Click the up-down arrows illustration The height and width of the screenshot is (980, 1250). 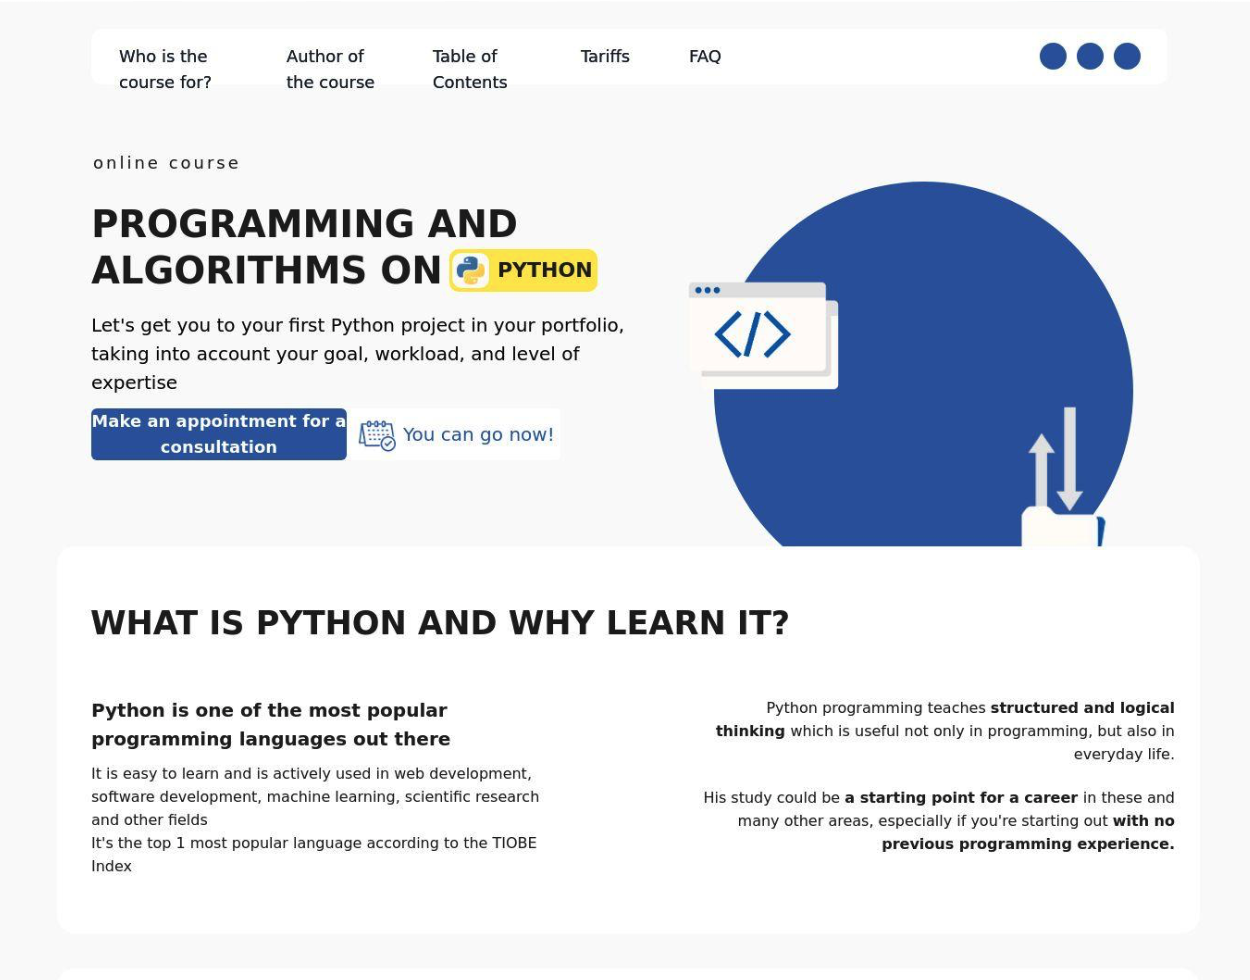[x=1056, y=460]
